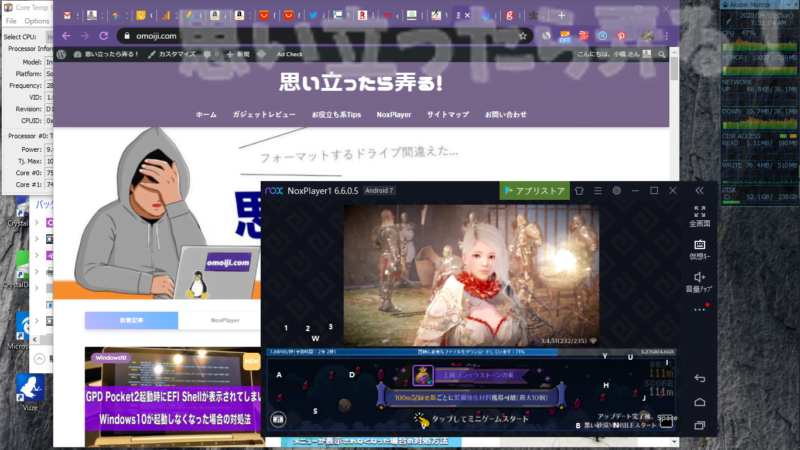The height and width of the screenshot is (450, 800).
Task: Open a new Chrome tab
Action: (x=561, y=15)
